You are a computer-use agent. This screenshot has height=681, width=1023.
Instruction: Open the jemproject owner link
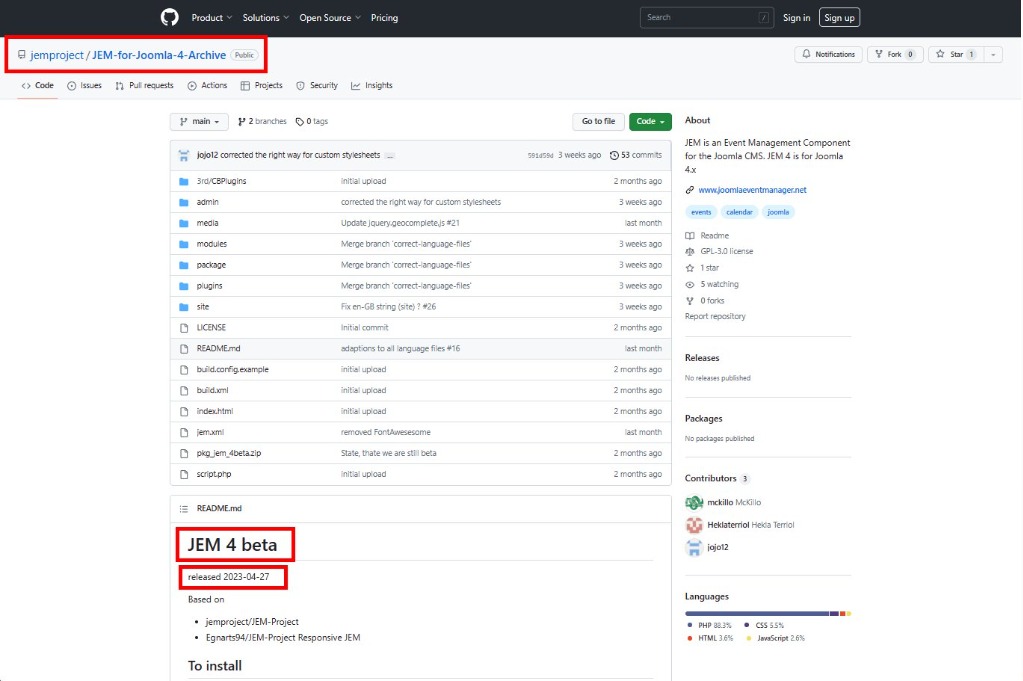pos(57,55)
